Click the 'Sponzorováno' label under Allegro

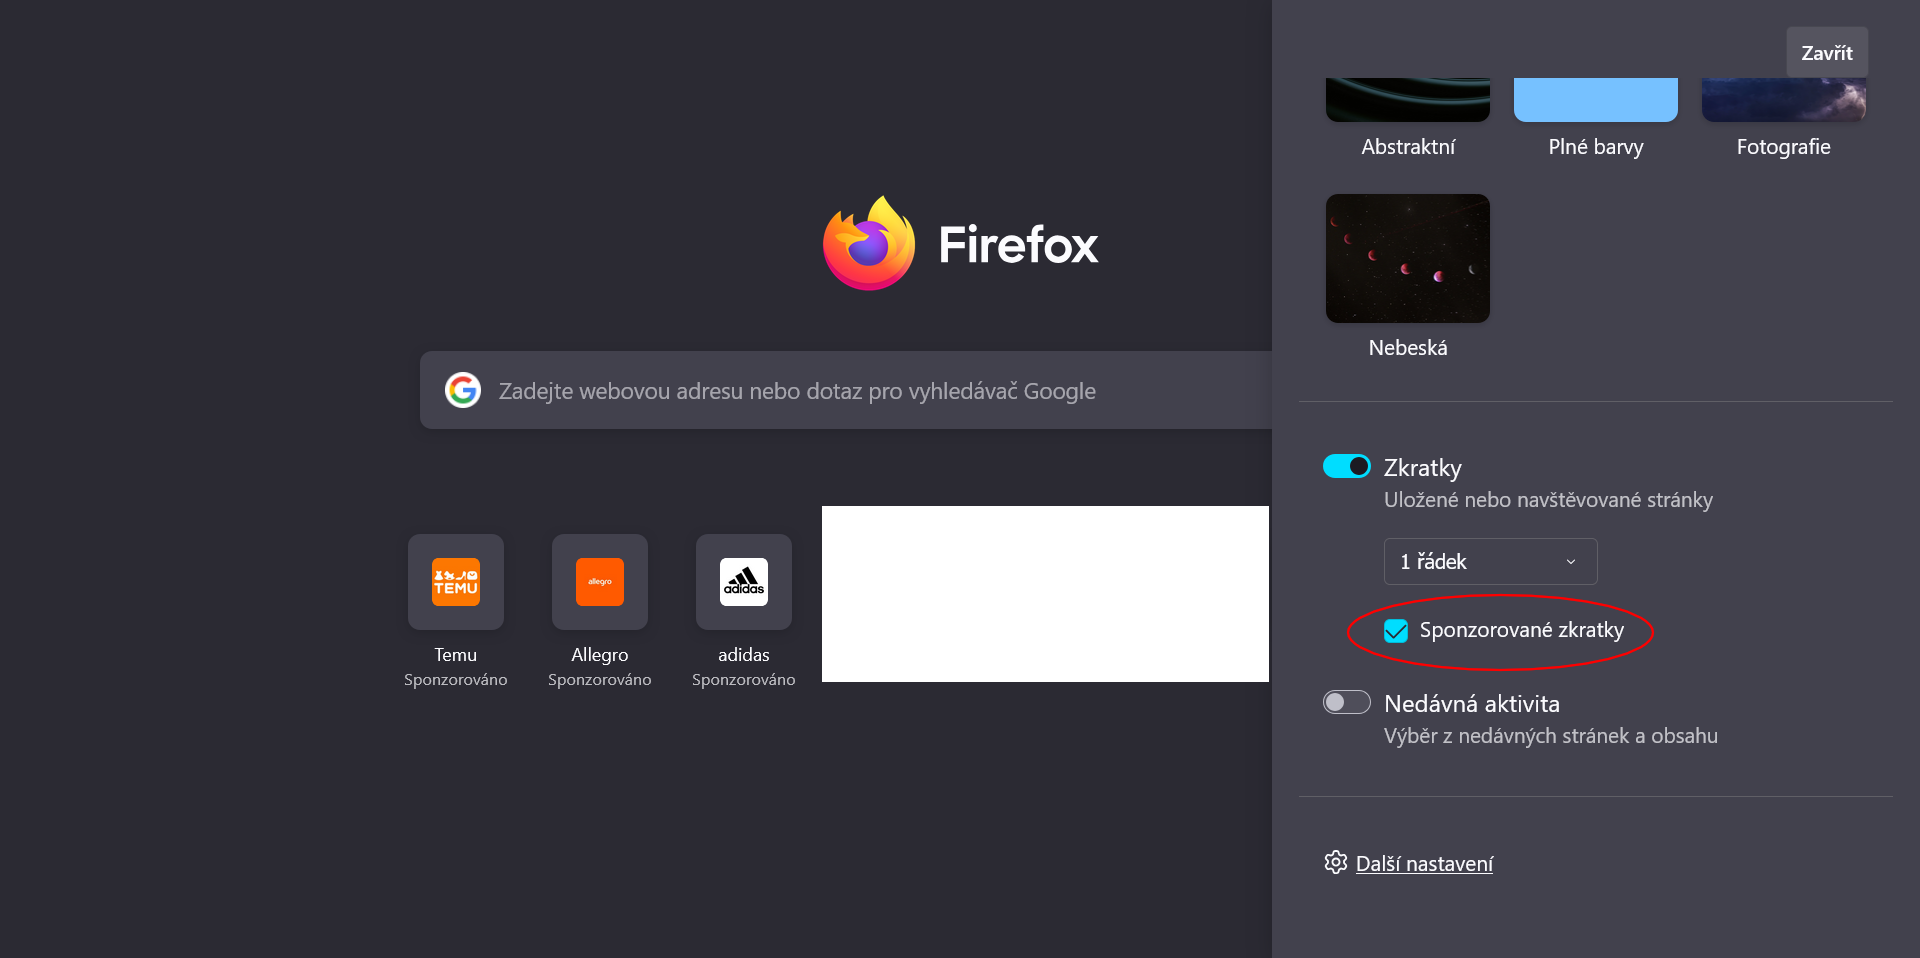point(600,680)
